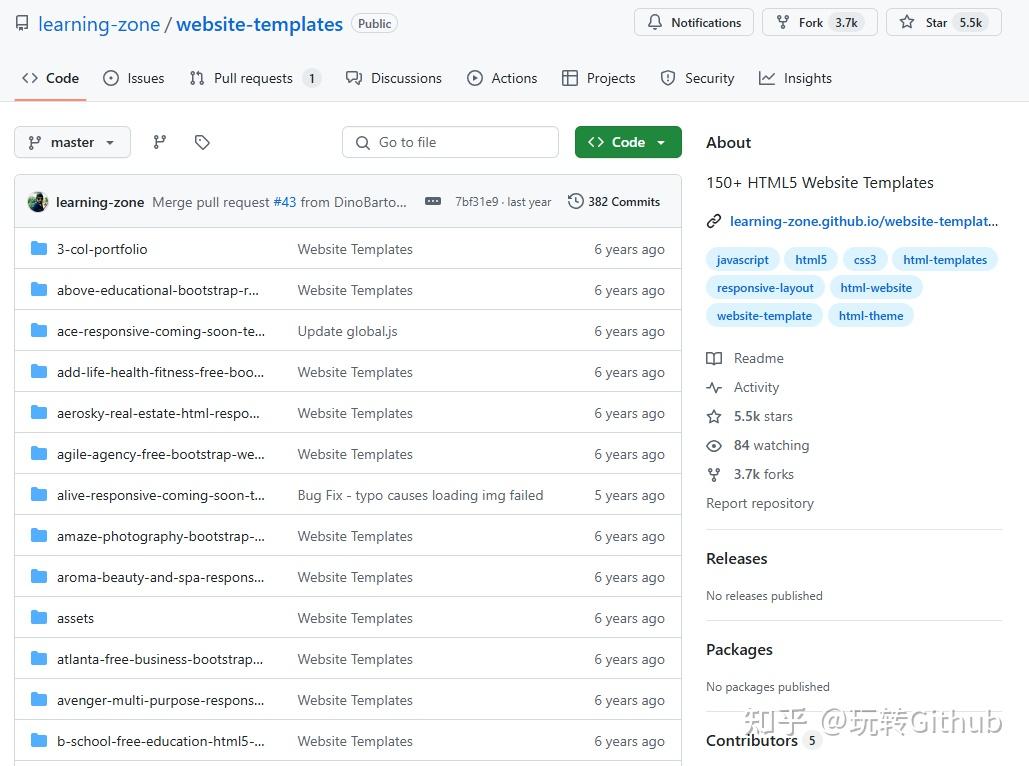The height and width of the screenshot is (766, 1029).
Task: Open the Security tab
Action: pyautogui.click(x=697, y=78)
